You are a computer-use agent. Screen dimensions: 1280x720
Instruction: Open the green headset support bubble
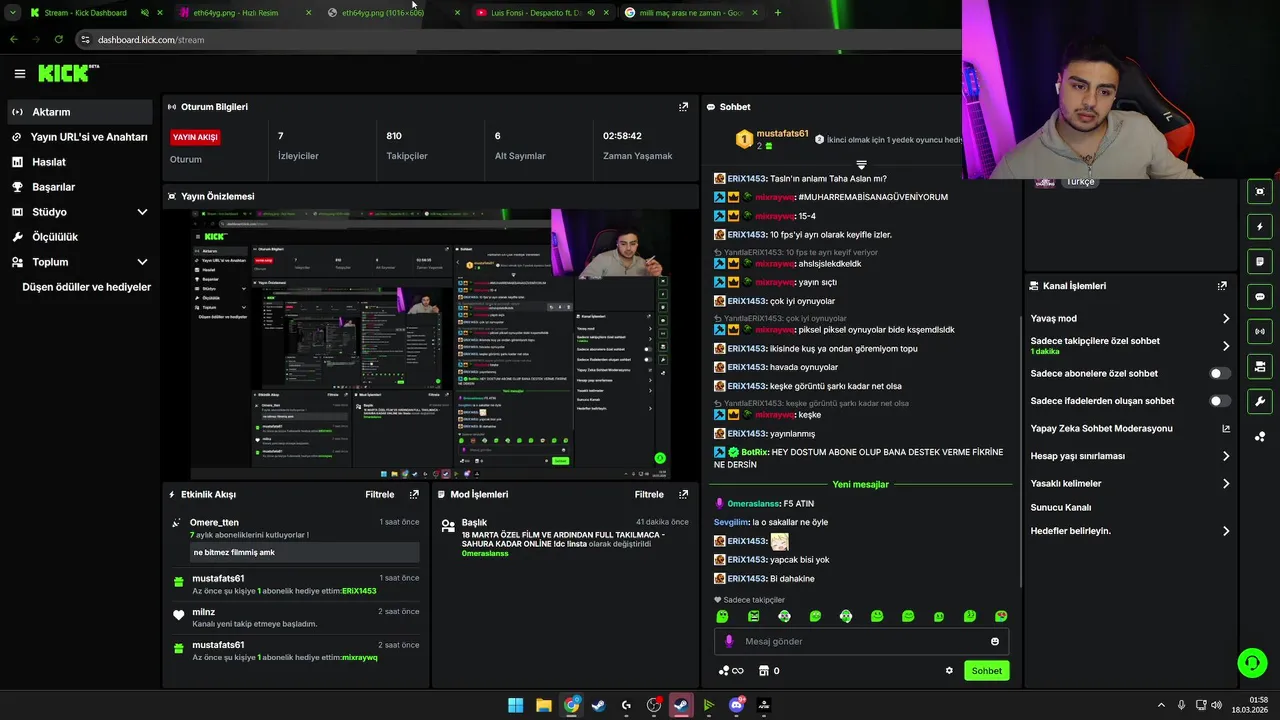pos(1252,662)
